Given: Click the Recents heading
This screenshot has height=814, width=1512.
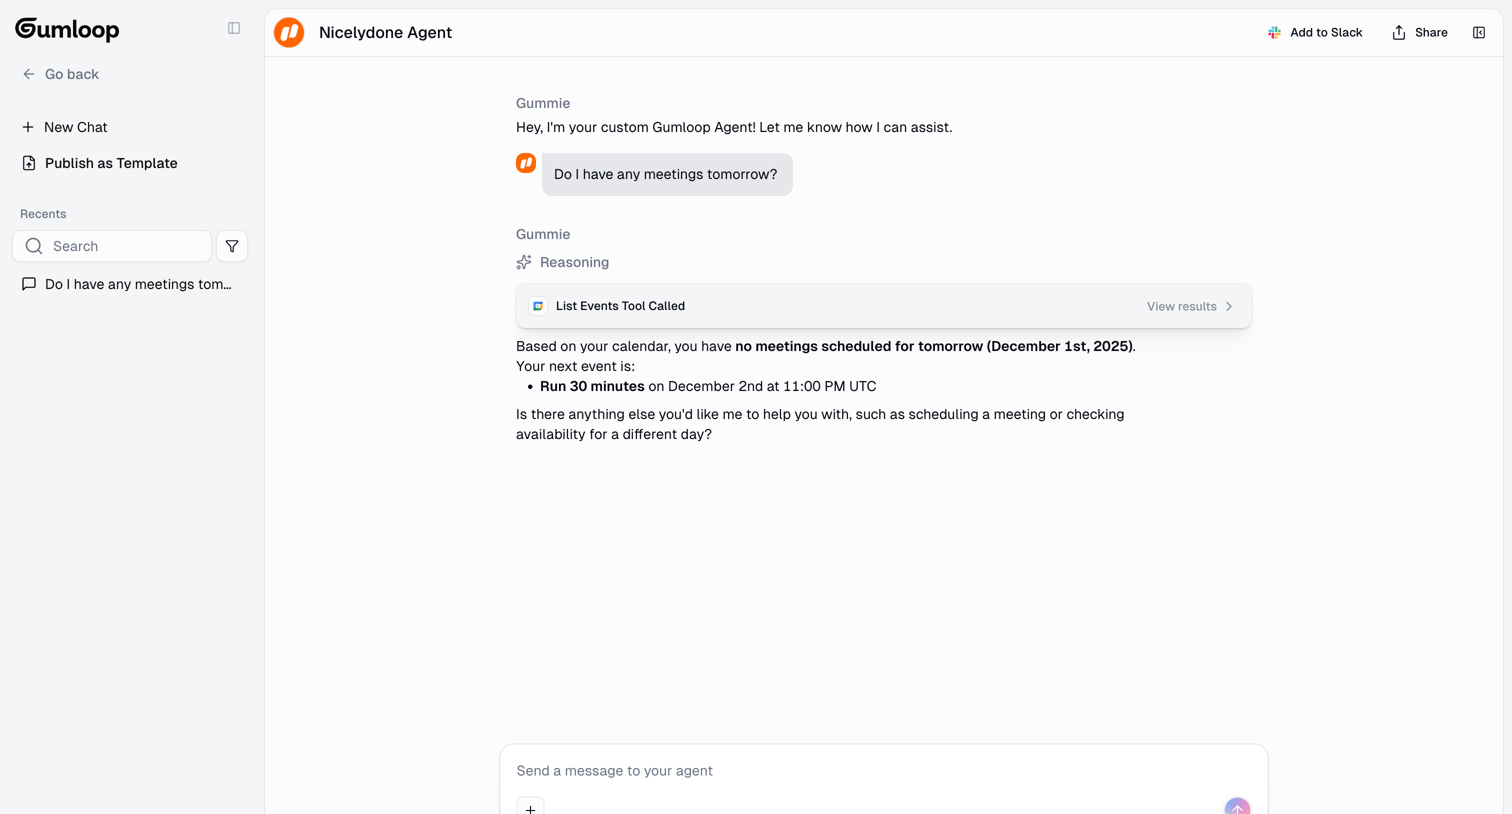Looking at the screenshot, I should [43, 214].
